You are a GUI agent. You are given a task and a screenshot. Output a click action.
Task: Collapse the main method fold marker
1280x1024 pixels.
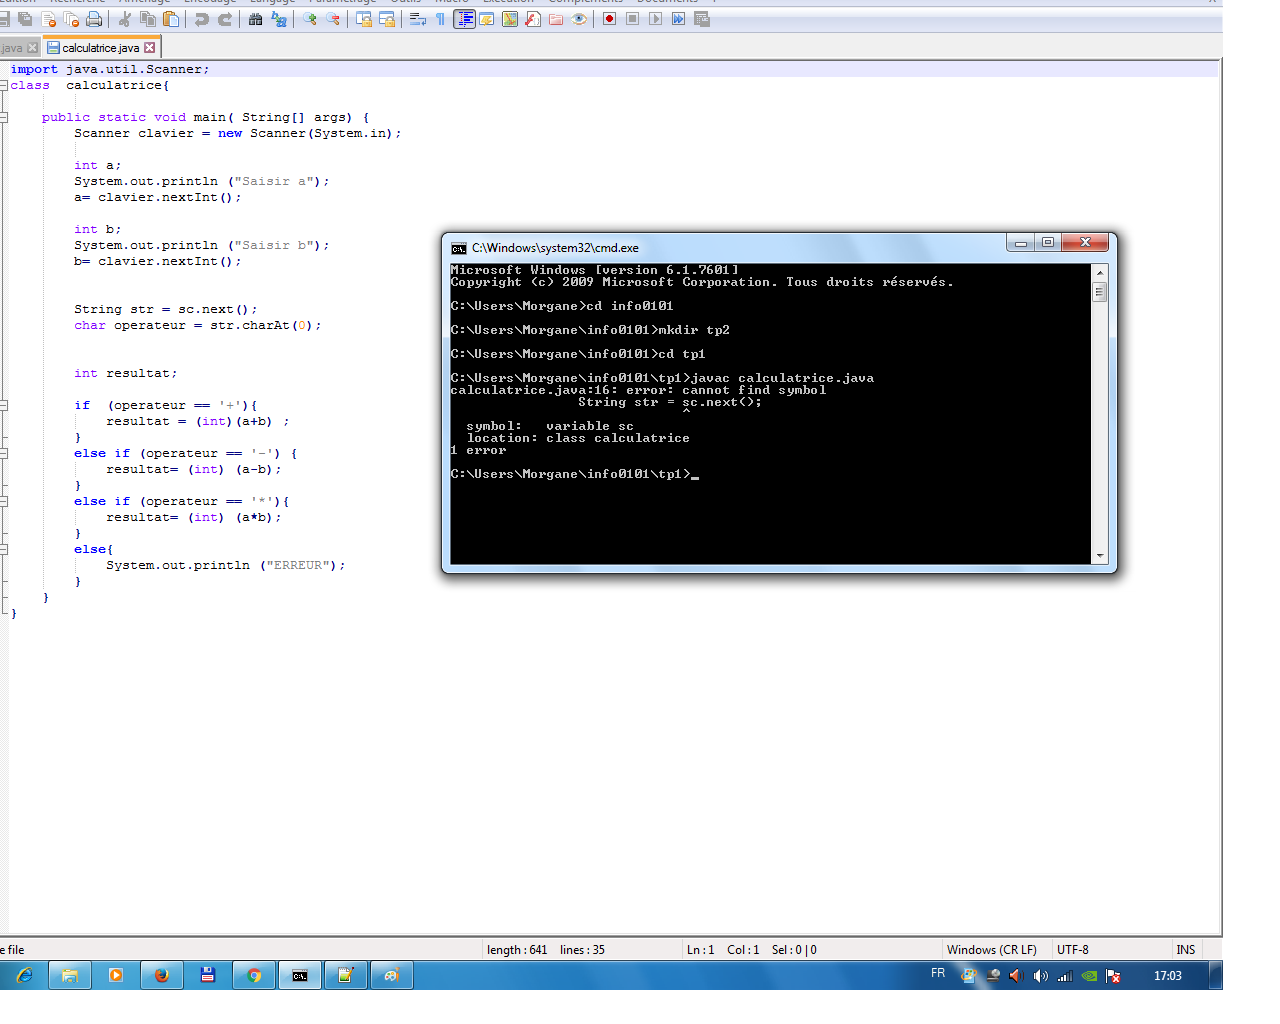tap(4, 116)
